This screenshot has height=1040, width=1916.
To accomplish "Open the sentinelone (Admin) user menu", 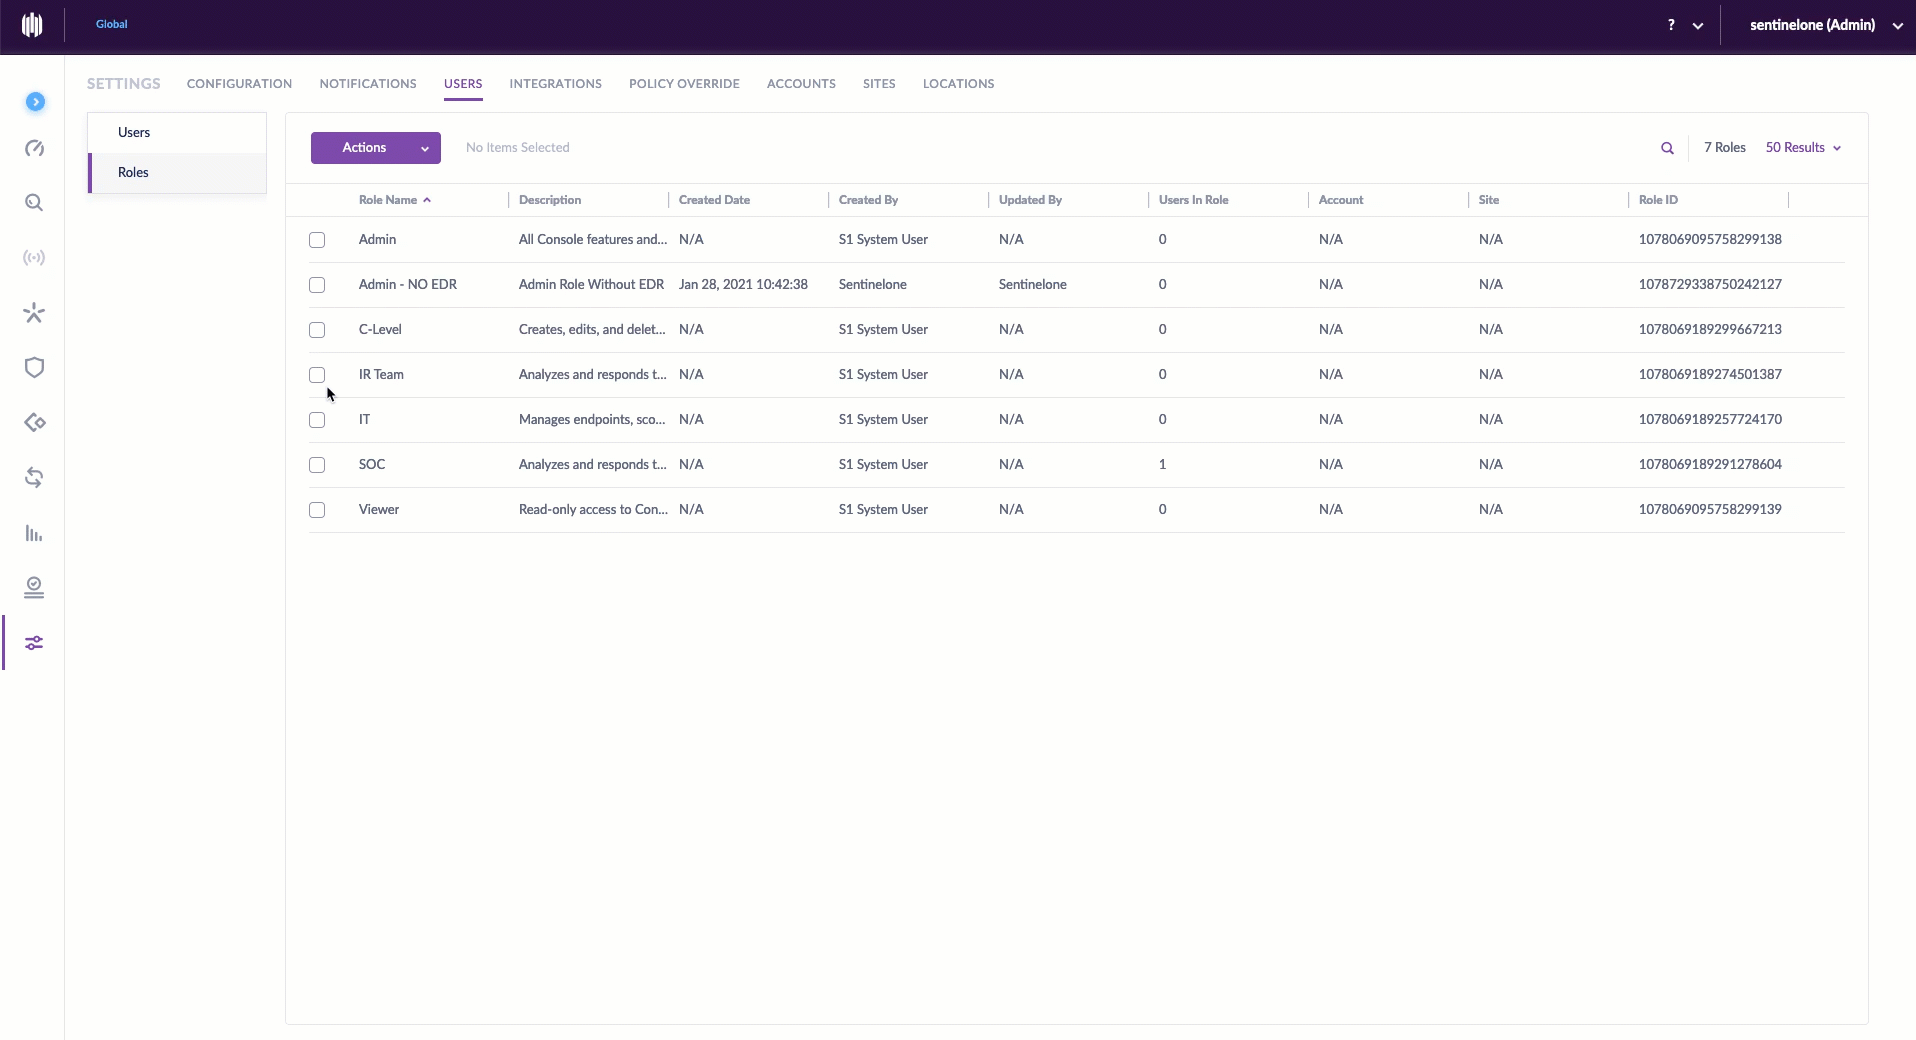I will (x=1825, y=25).
